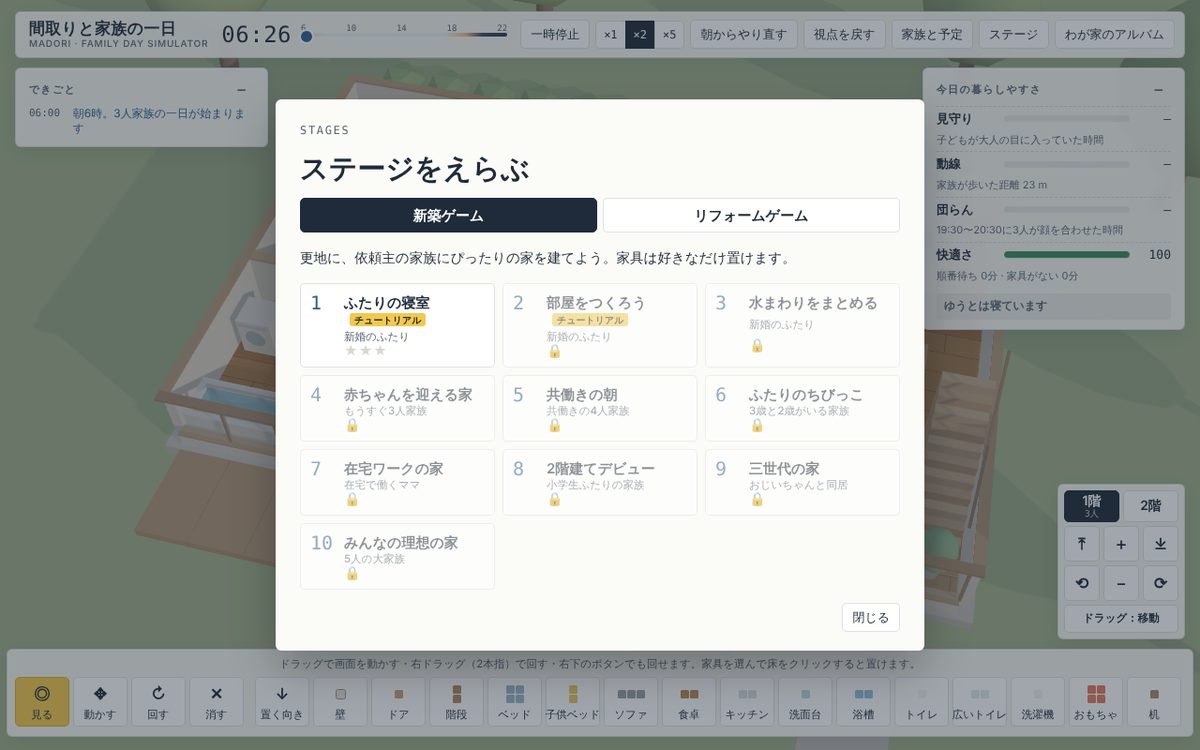The height and width of the screenshot is (750, 1200).
Task: Tilt camera down with bottom-arrow button
Action: coord(1160,544)
